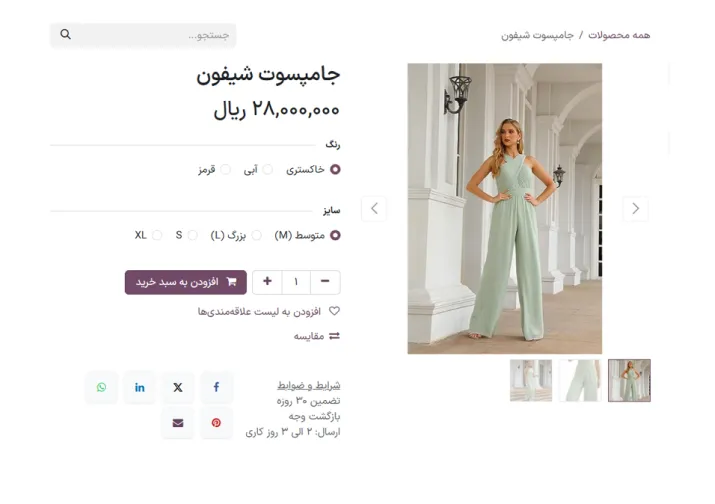Decrease quantity with minus button
715x504 pixels.
pyautogui.click(x=326, y=282)
